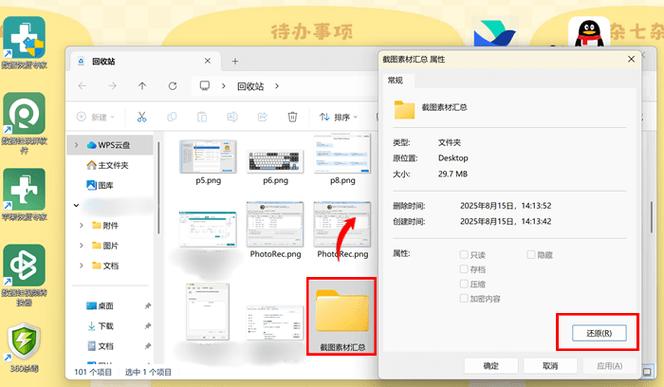This screenshot has width=664, height=387.
Task: Open the green play-triangle desktop shortcut
Action: [24, 265]
